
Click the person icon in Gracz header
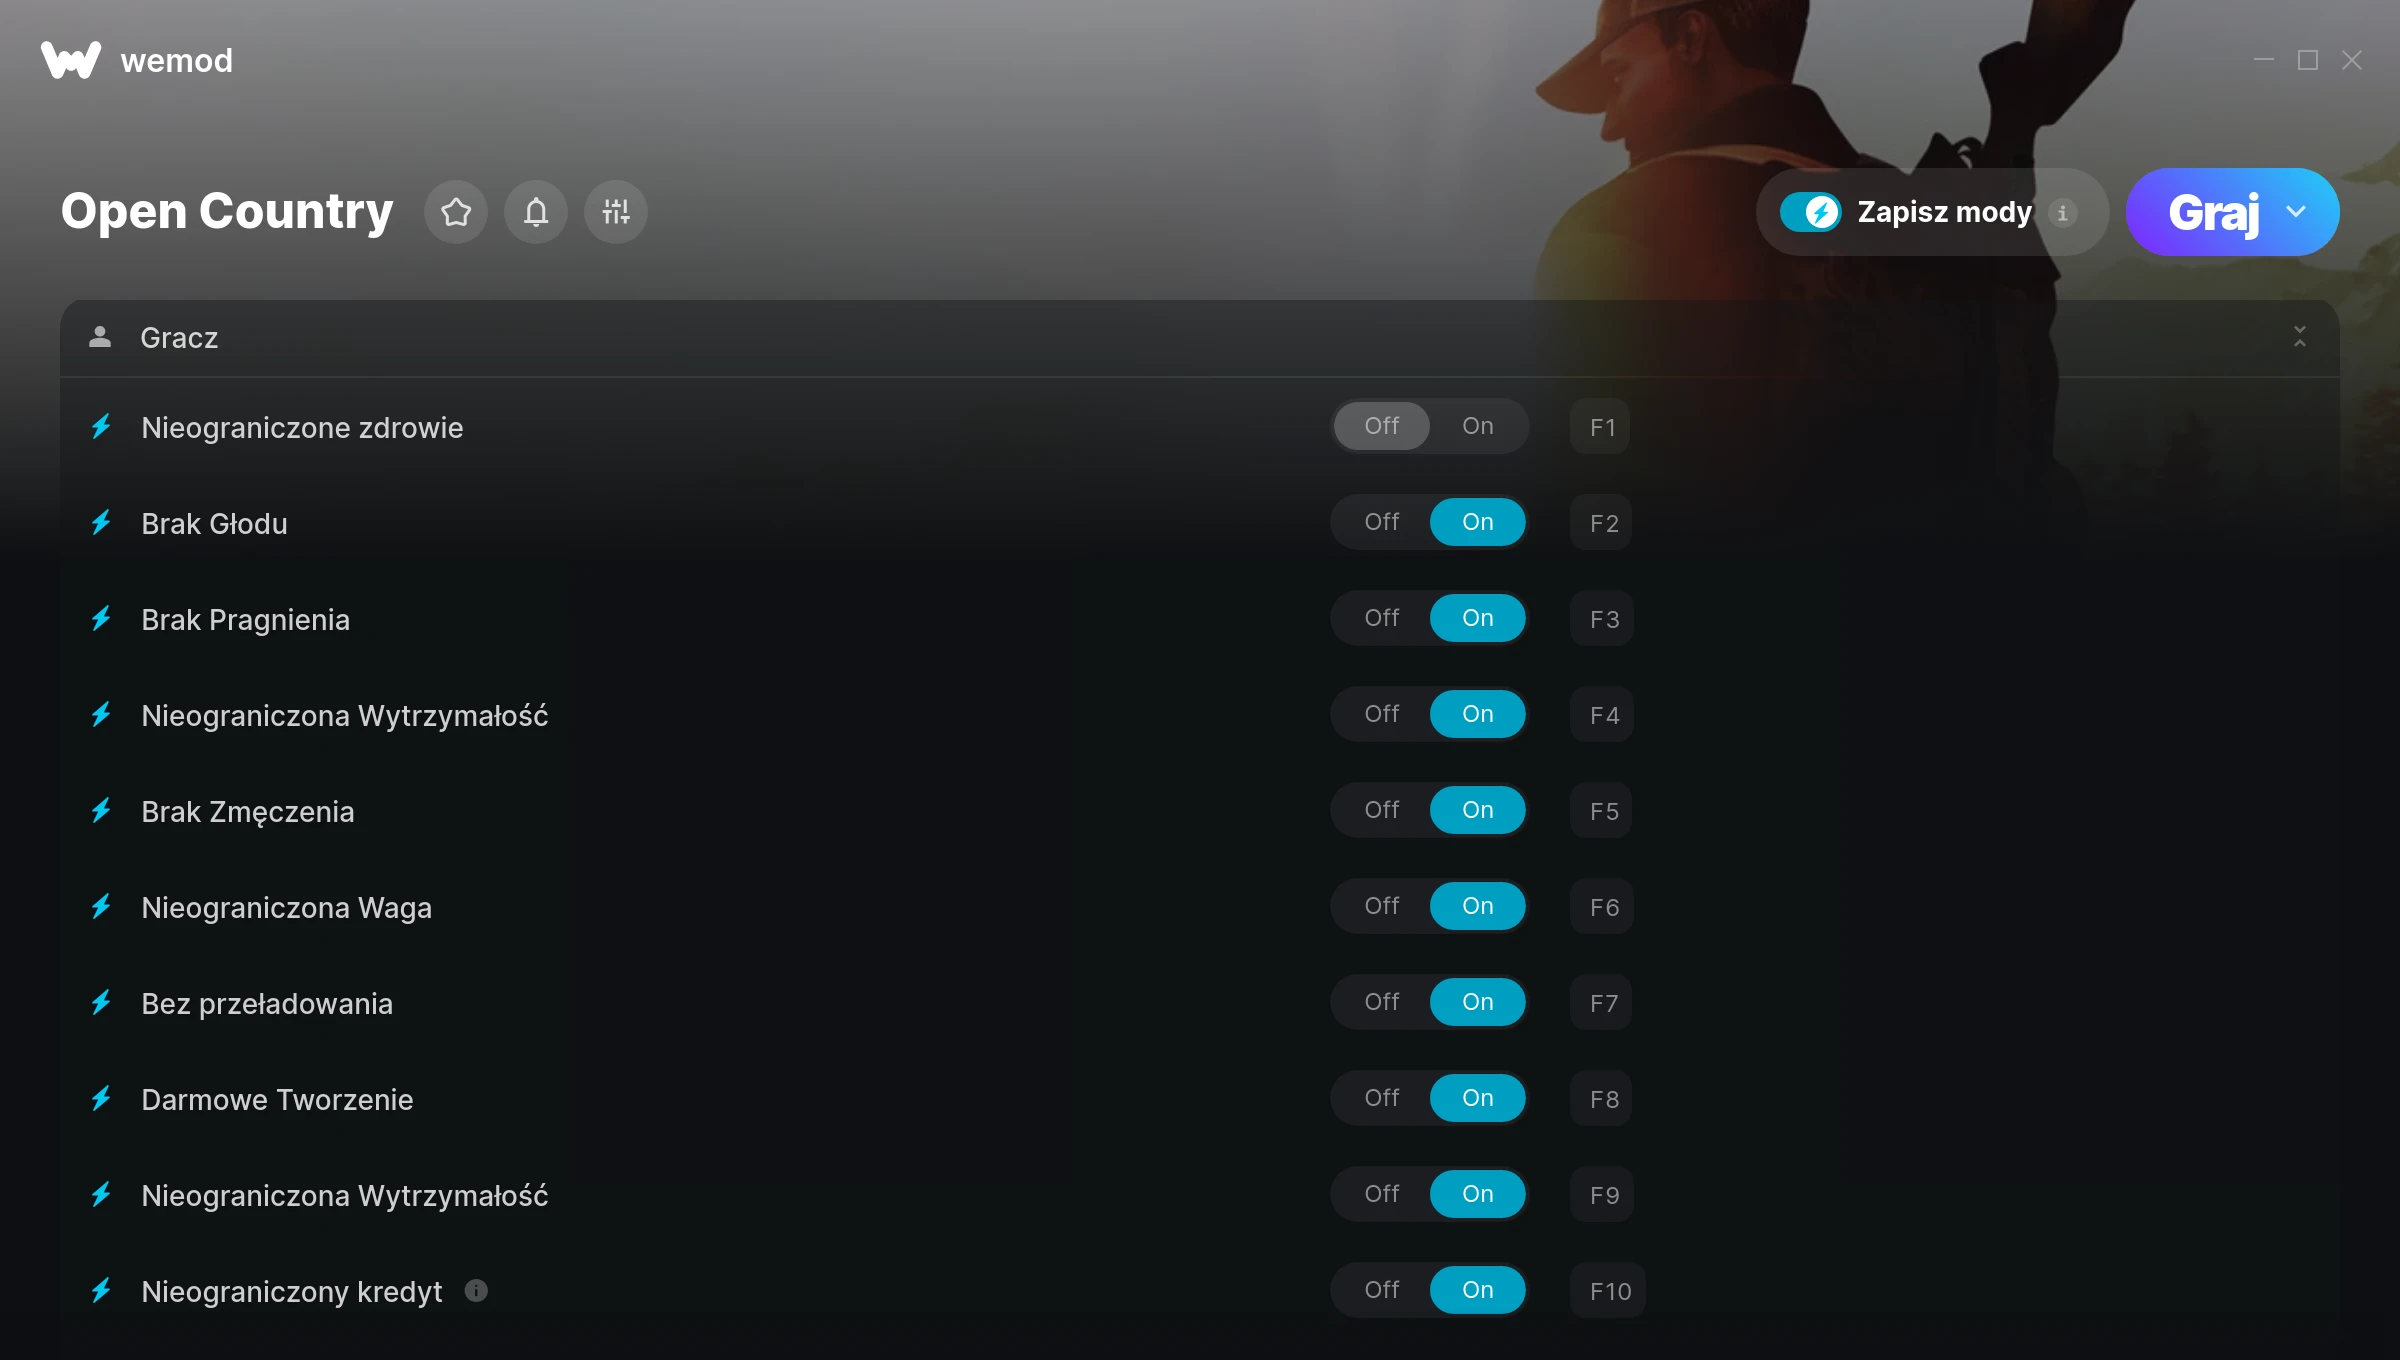click(100, 337)
